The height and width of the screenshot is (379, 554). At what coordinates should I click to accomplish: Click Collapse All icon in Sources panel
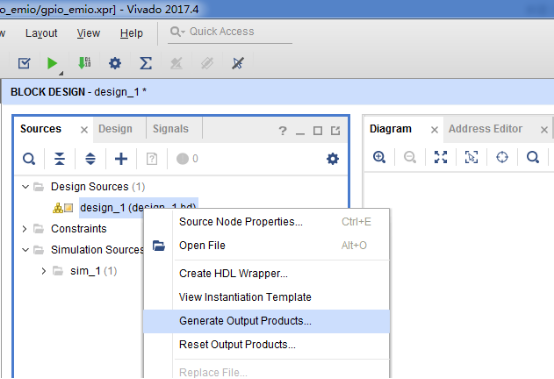(59, 159)
